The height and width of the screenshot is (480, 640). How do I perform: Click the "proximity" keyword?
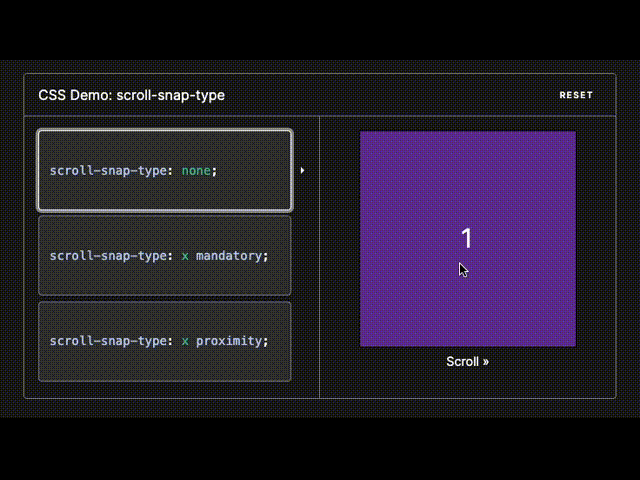[x=230, y=341]
